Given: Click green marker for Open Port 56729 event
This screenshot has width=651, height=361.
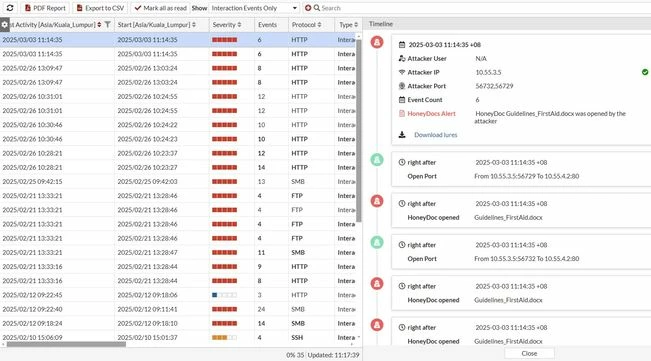Looking at the screenshot, I should (377, 160).
